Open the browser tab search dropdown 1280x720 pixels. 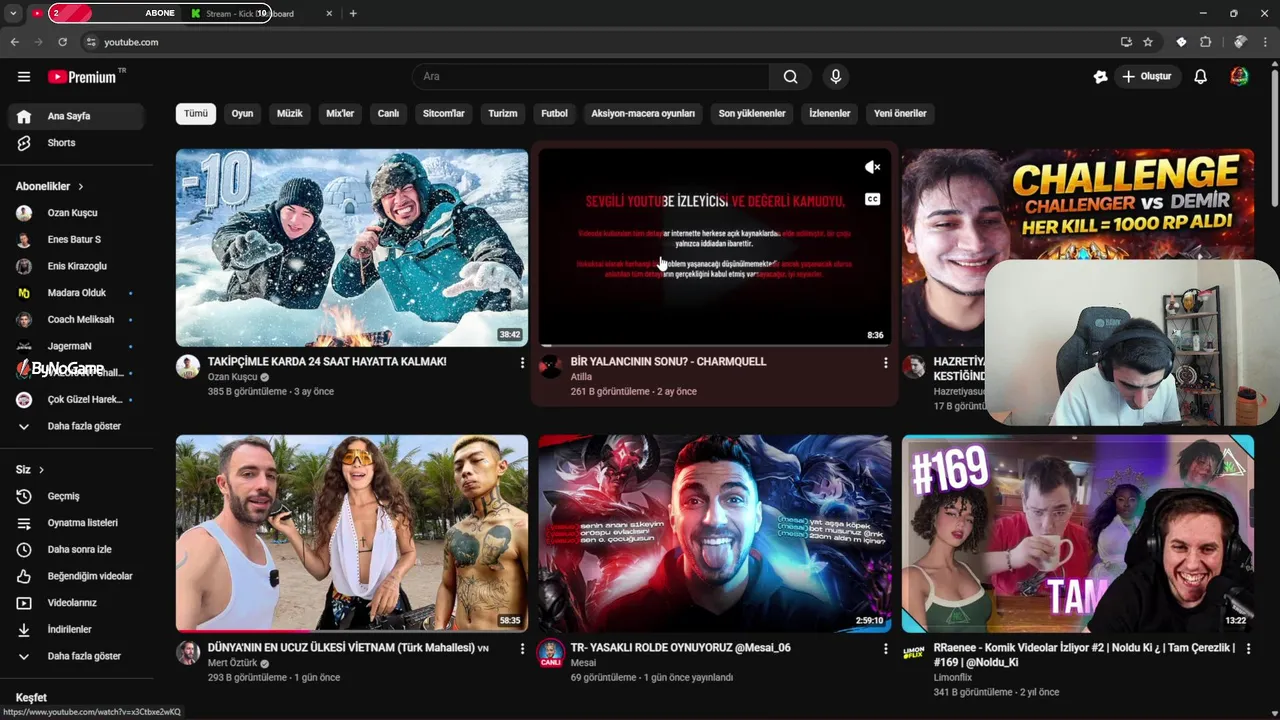pos(13,14)
